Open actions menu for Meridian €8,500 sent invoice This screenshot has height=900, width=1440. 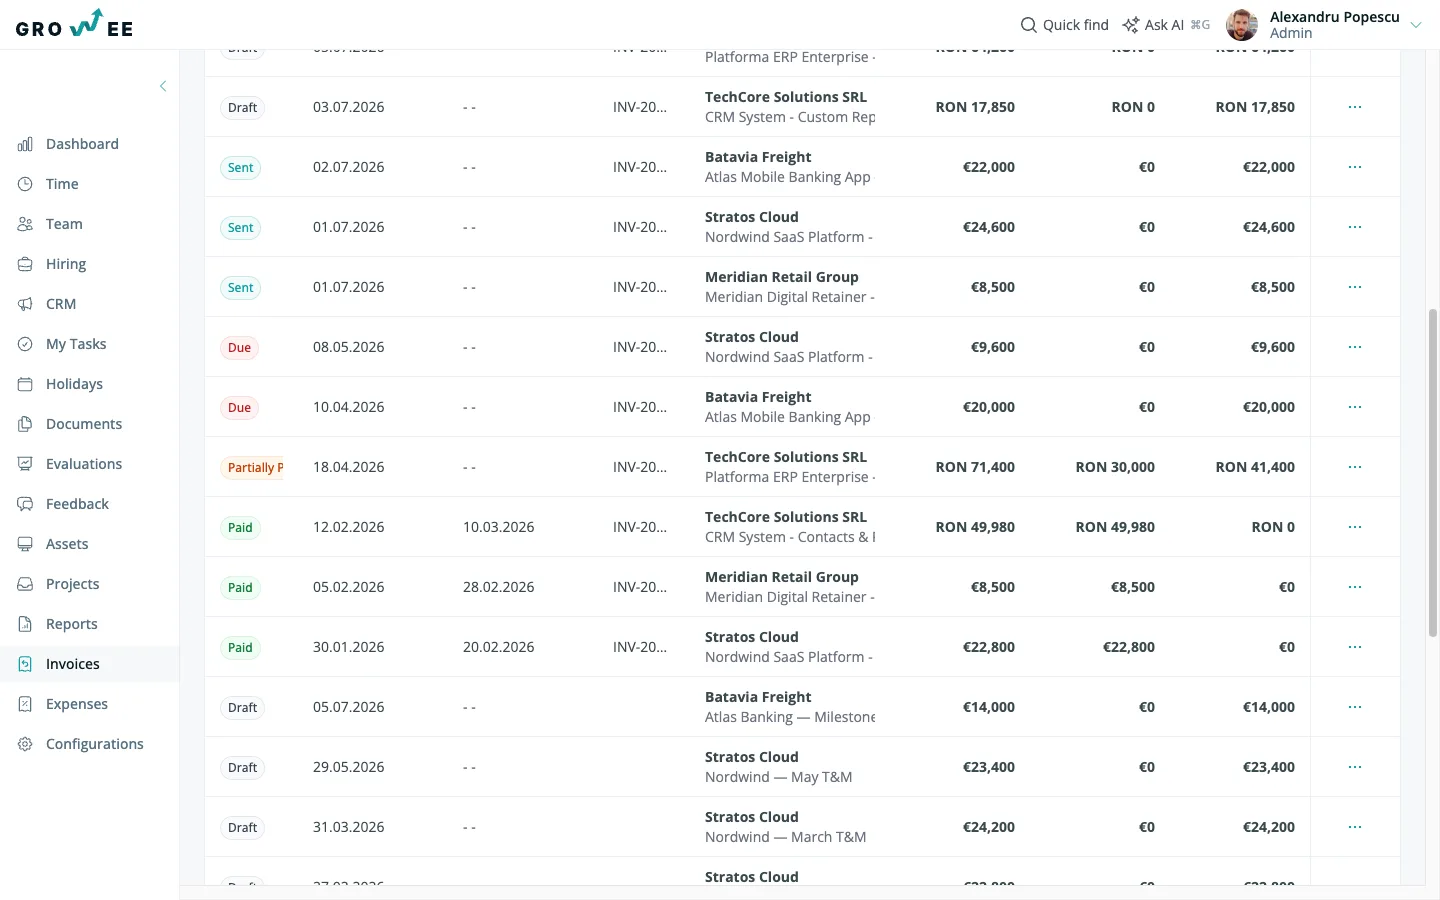point(1355,287)
